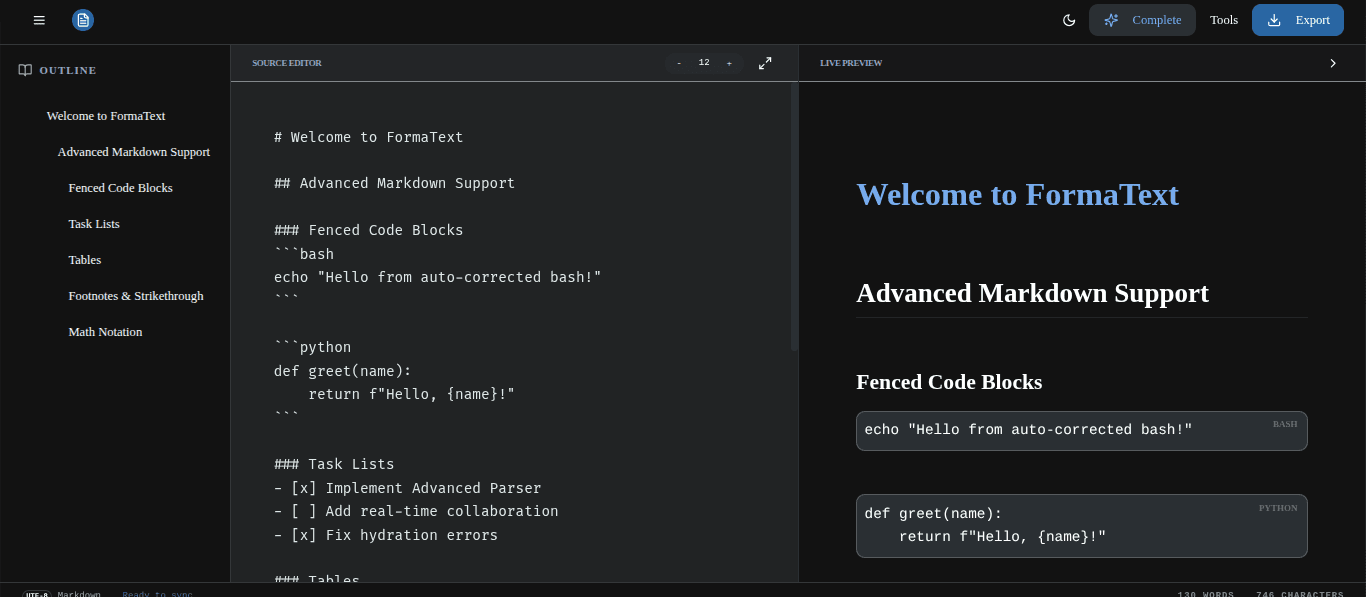Click the Complete AI button
Image resolution: width=1366 pixels, height=597 pixels.
1142,20
